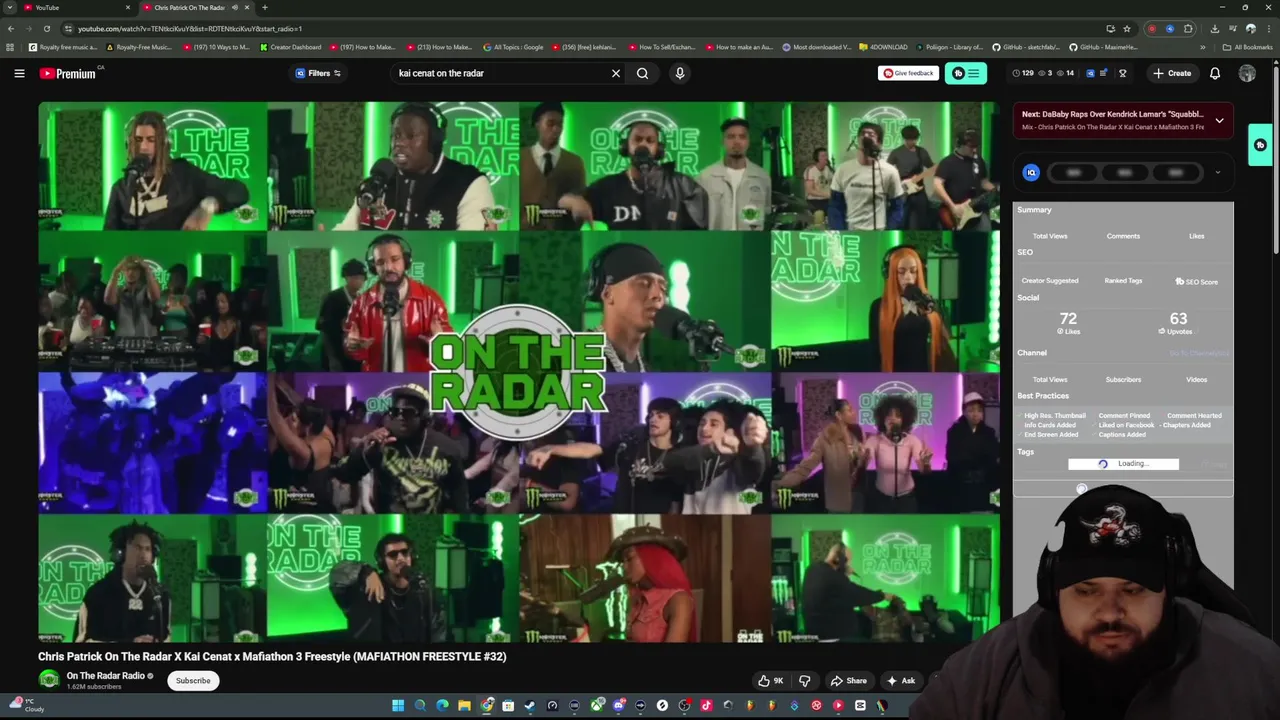The height and width of the screenshot is (720, 1280).
Task: Click the Ask button below the video
Action: [x=901, y=681]
